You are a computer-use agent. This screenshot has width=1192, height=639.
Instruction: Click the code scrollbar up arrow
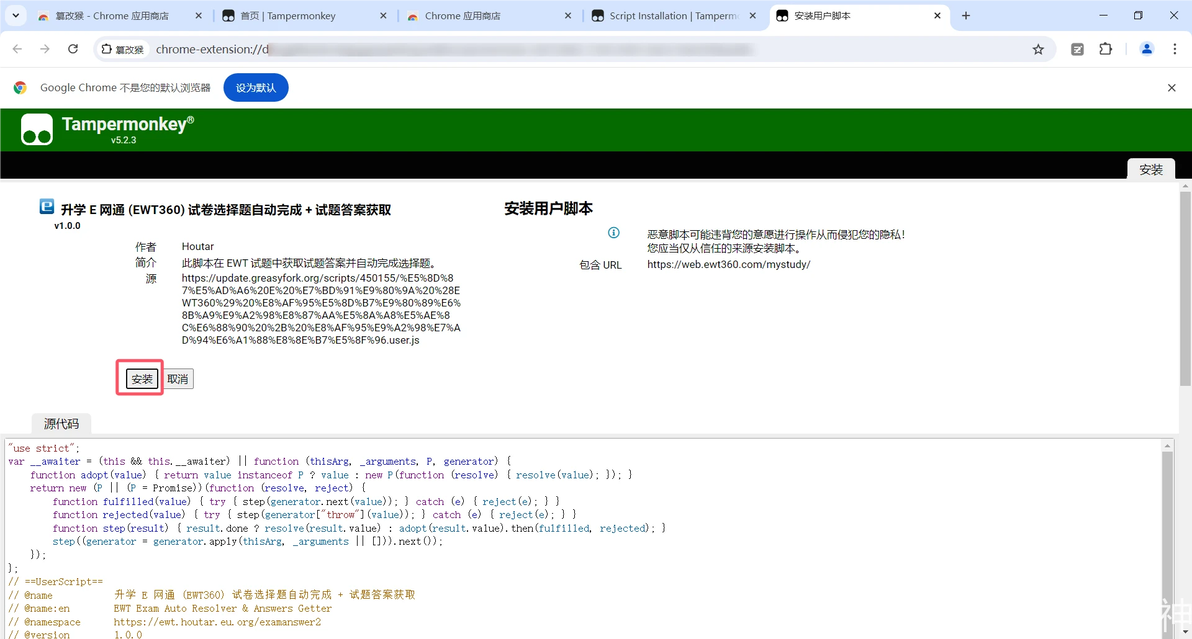click(1168, 446)
